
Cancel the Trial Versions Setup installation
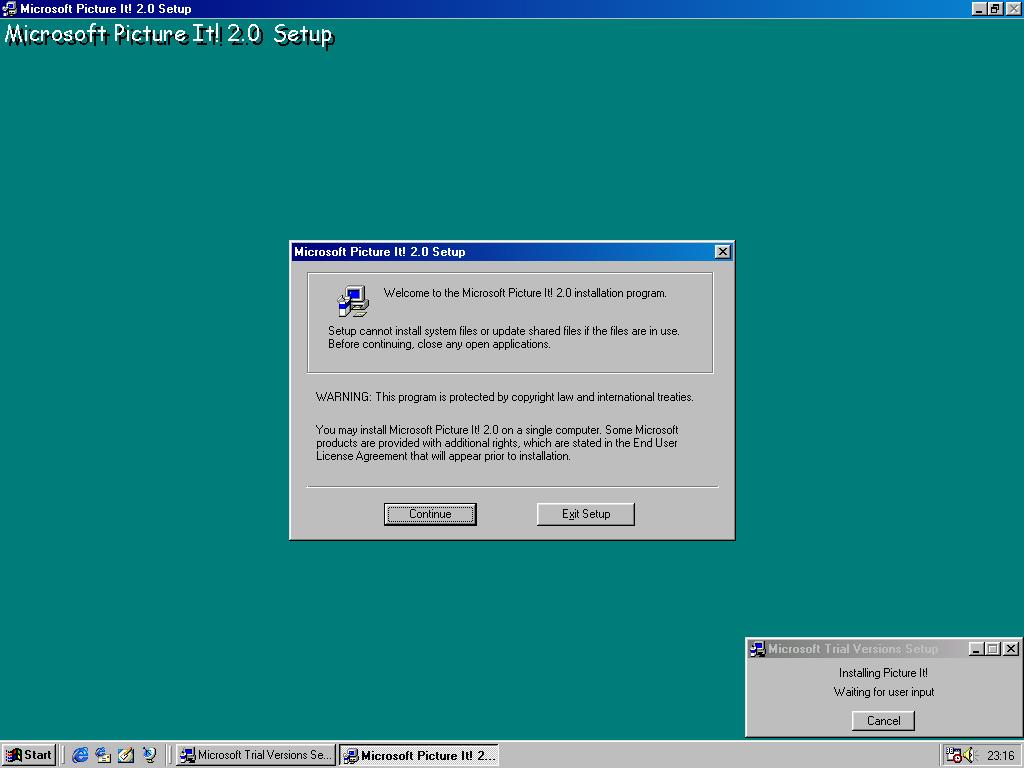pos(883,720)
